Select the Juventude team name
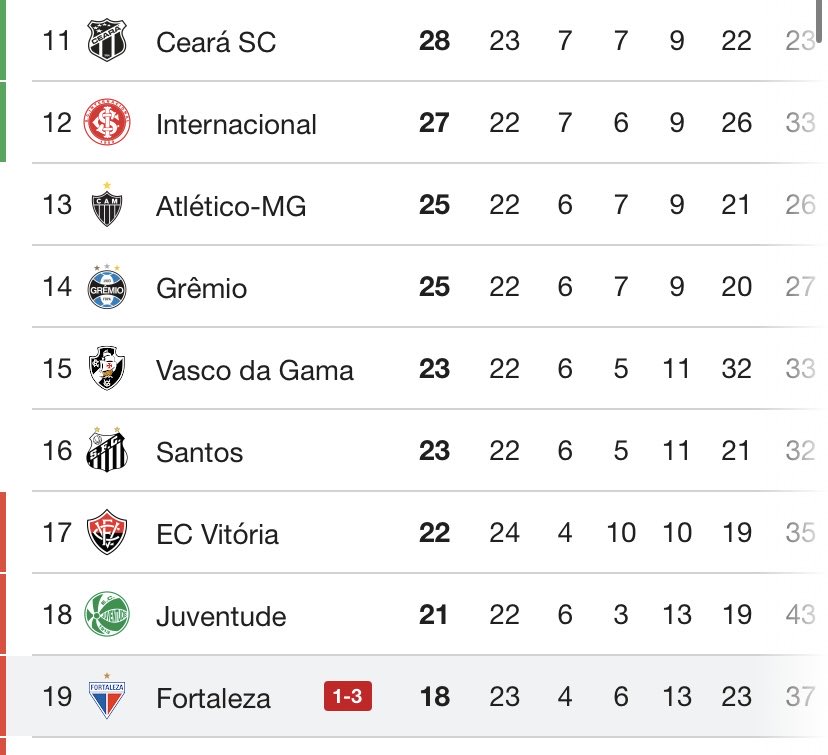Screen dimensions: 828x755 (221, 616)
